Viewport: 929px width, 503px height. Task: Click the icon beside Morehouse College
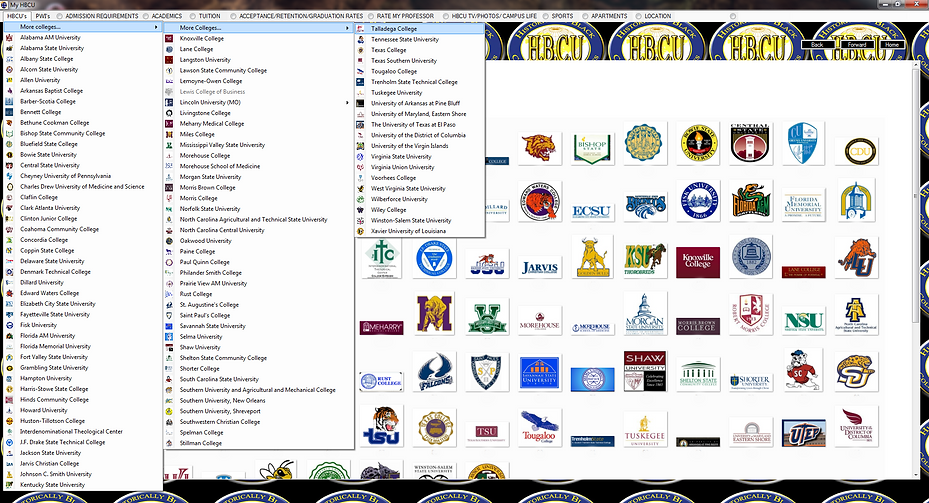coord(169,156)
